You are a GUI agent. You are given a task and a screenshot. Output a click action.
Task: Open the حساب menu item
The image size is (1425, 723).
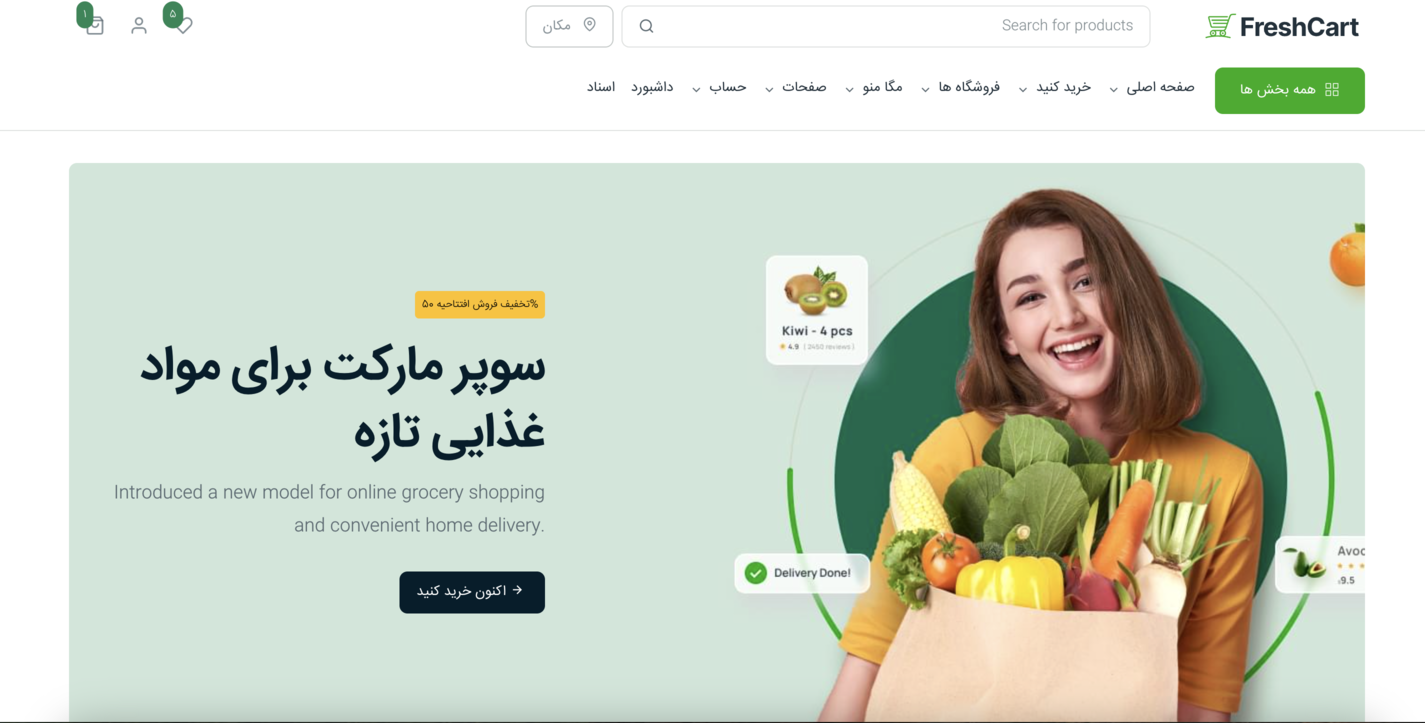pyautogui.click(x=719, y=88)
